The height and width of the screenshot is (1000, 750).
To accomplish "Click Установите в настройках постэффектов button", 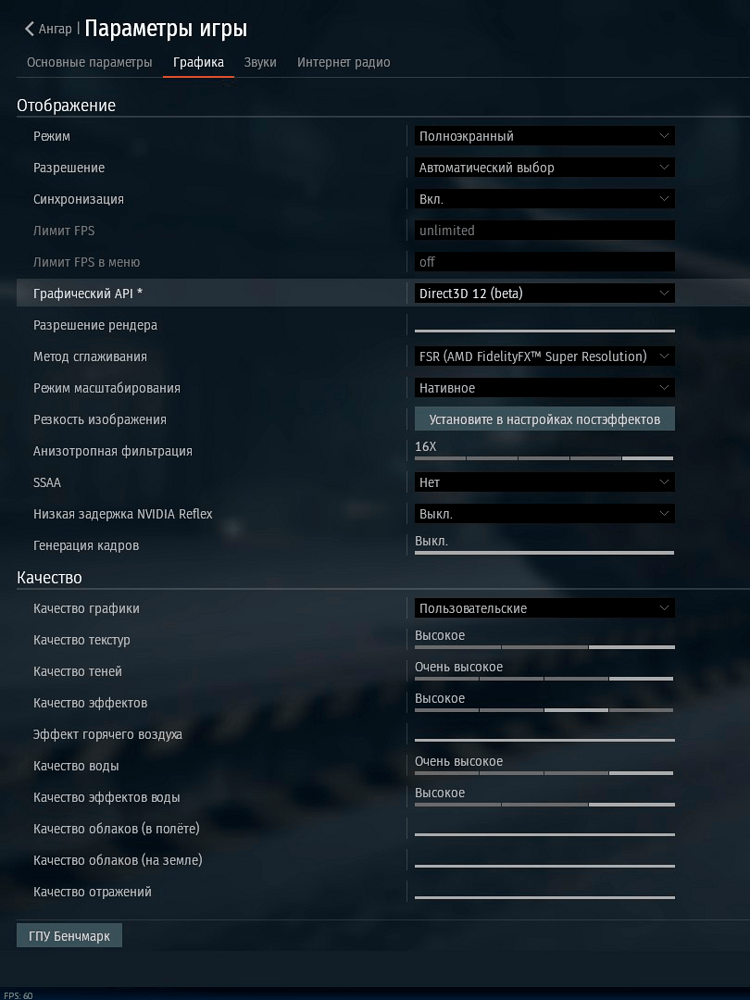I will [x=545, y=419].
